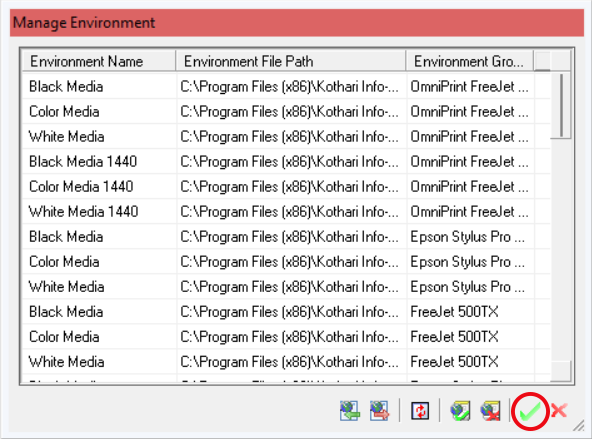Select the FreeJet 500TX Color Media row
The width and height of the screenshot is (592, 439).
click(x=286, y=337)
